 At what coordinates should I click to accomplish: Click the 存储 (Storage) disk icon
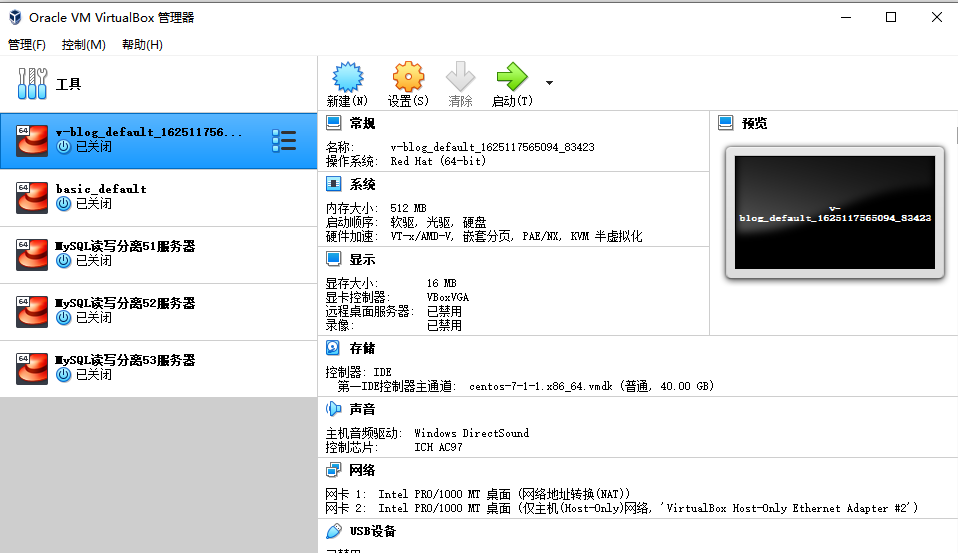click(x=333, y=348)
